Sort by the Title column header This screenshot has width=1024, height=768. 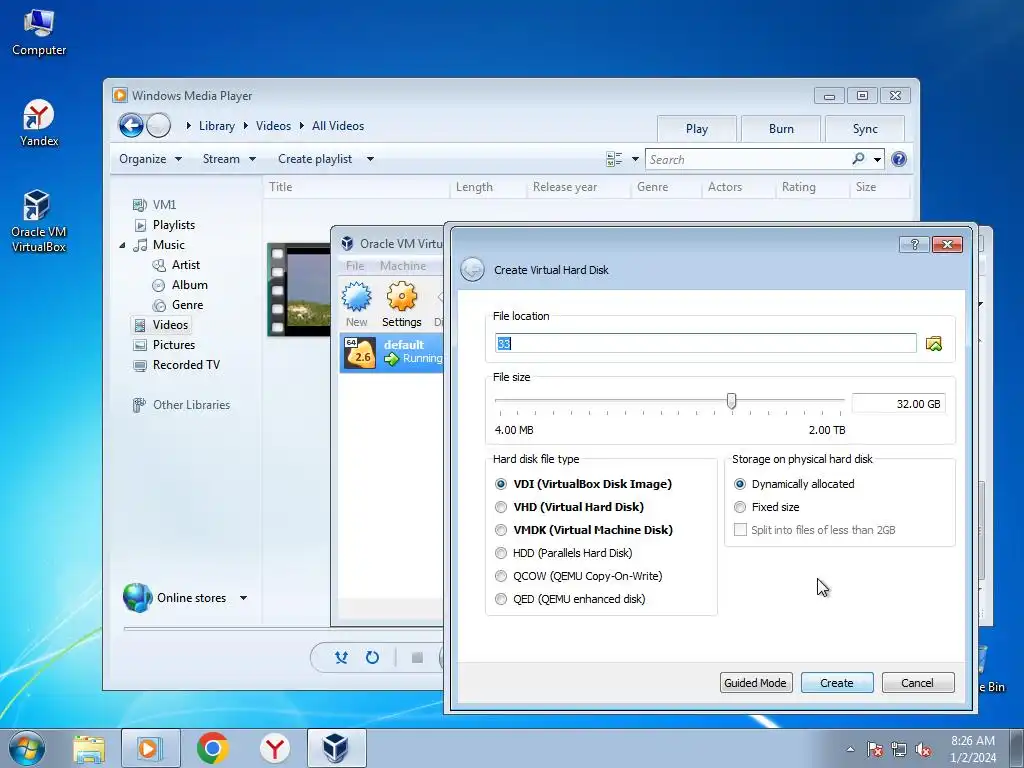[x=357, y=187]
